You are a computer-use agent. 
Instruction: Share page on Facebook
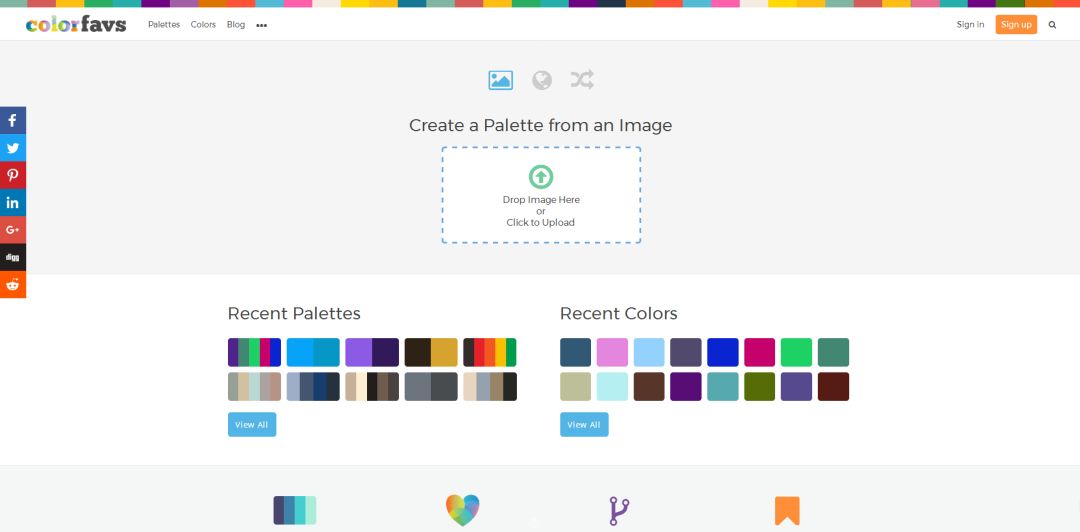(13, 121)
